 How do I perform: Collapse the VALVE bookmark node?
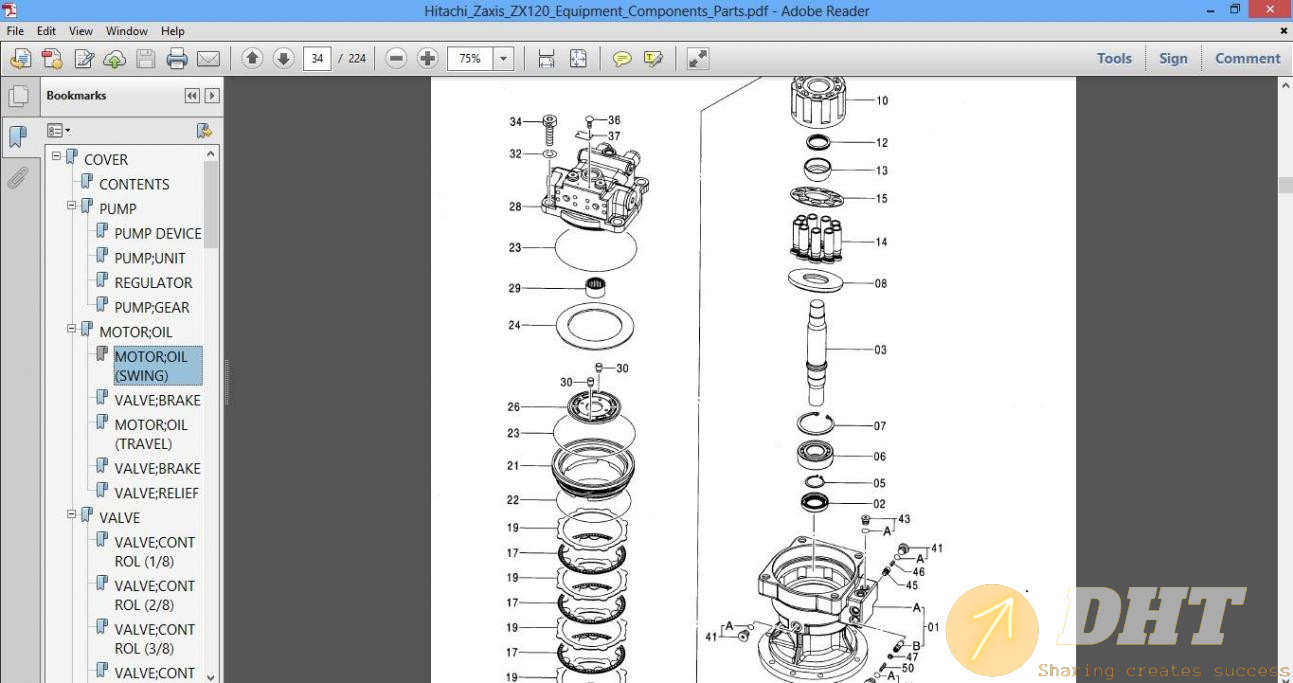click(x=72, y=515)
